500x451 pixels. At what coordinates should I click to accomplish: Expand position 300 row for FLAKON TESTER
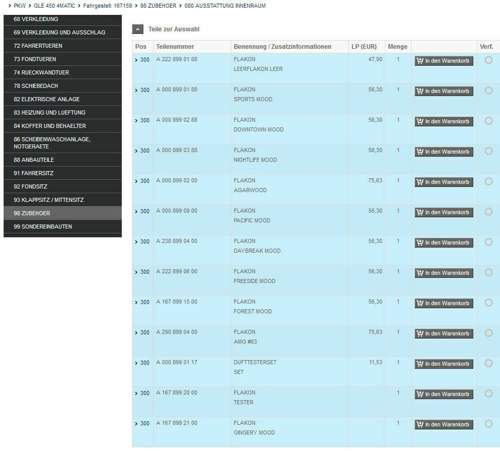pos(142,393)
